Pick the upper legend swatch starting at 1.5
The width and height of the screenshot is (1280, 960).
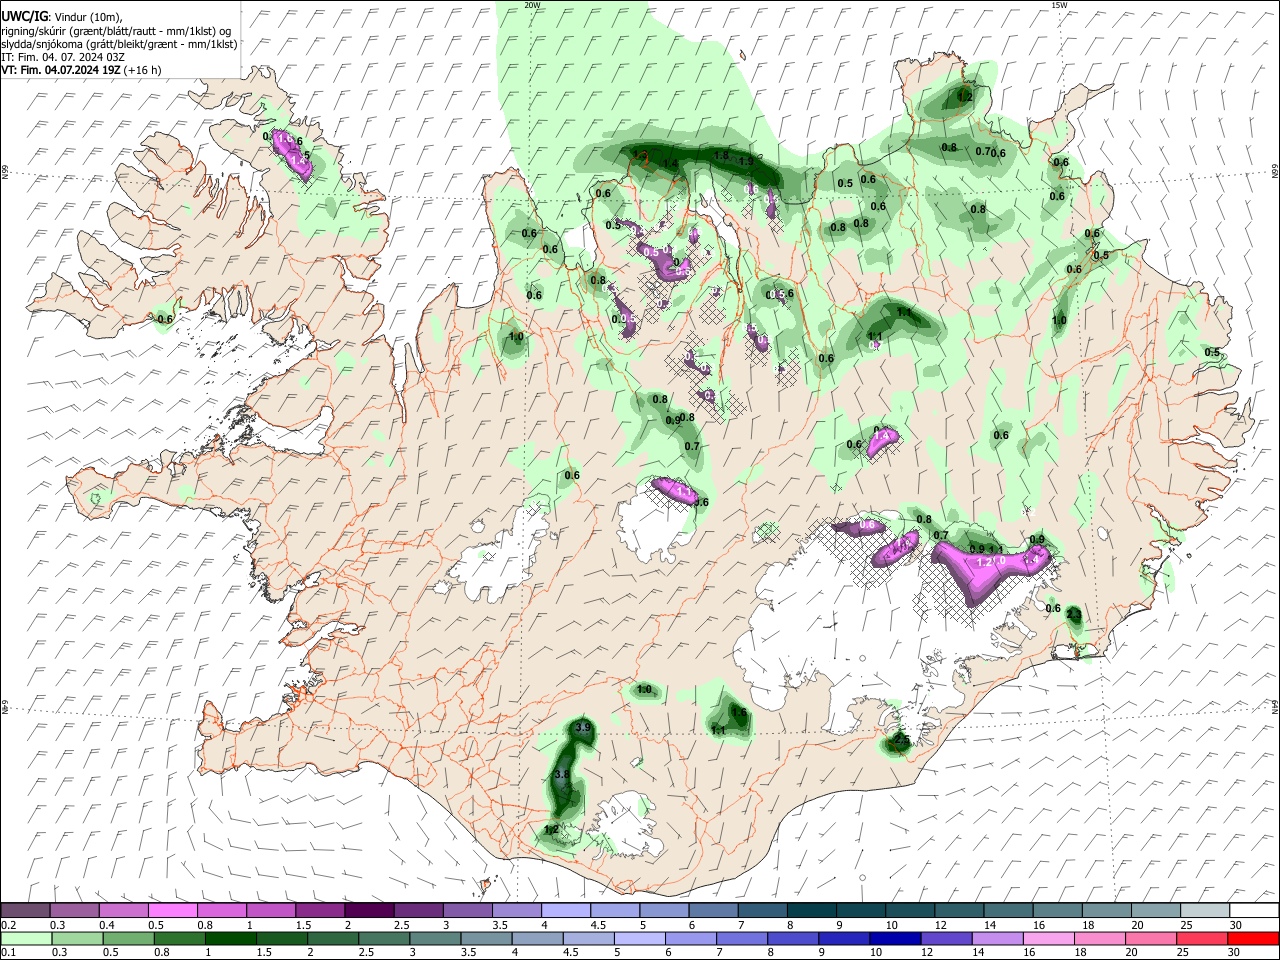pyautogui.click(x=319, y=911)
